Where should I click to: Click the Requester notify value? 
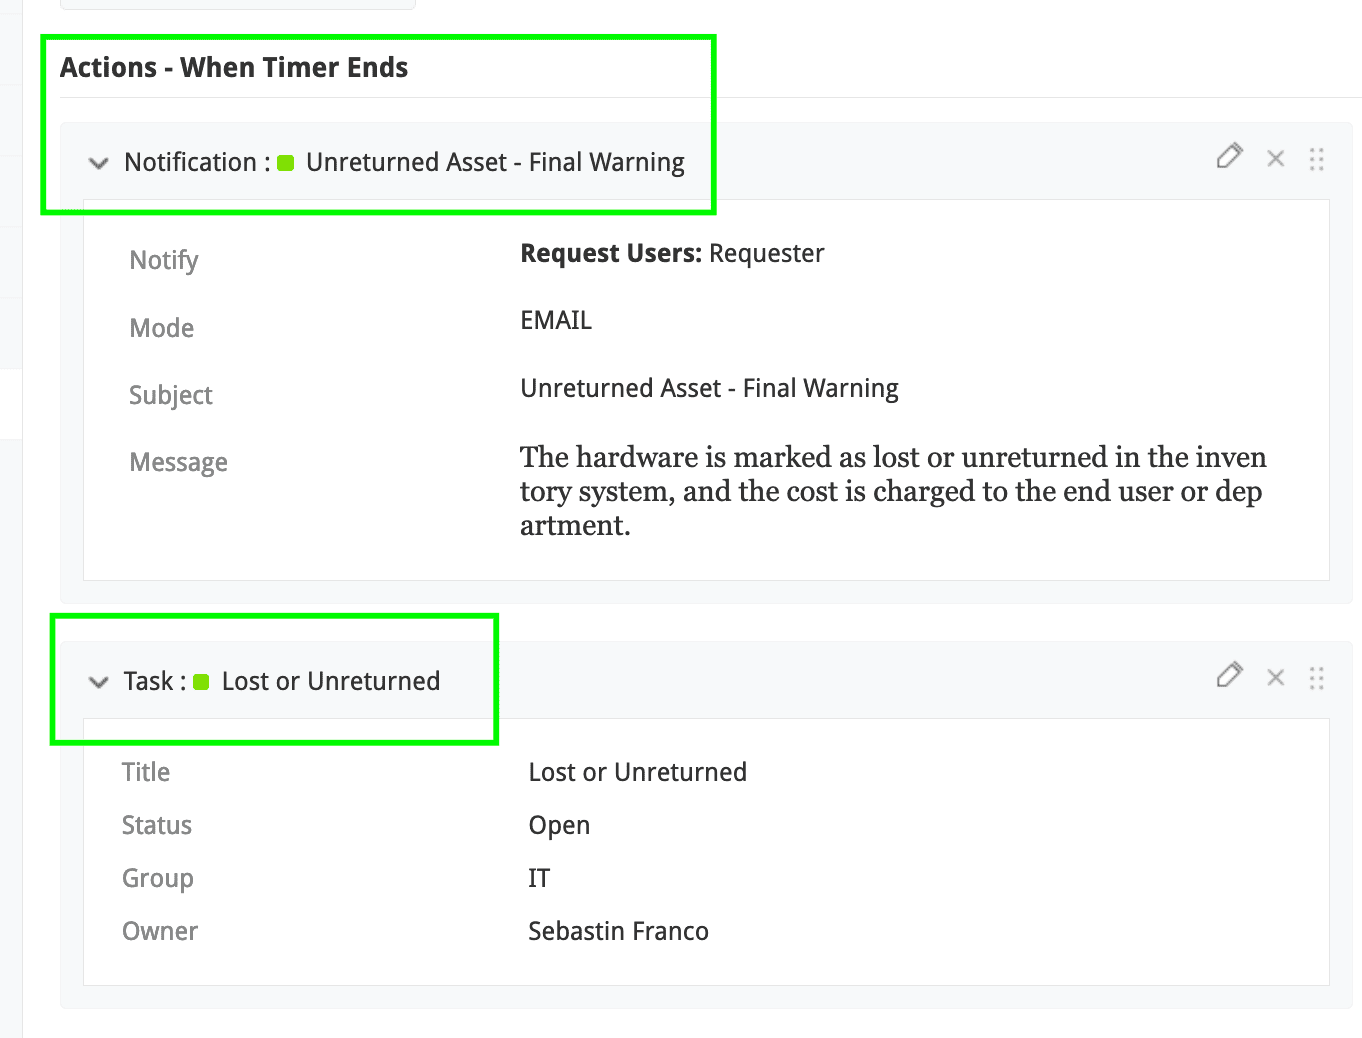(x=766, y=254)
